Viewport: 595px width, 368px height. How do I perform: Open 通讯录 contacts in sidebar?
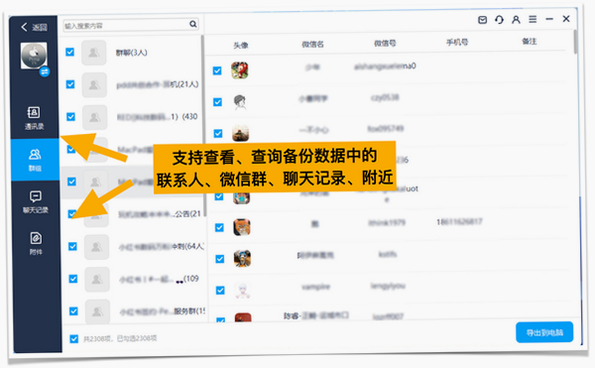[x=34, y=118]
